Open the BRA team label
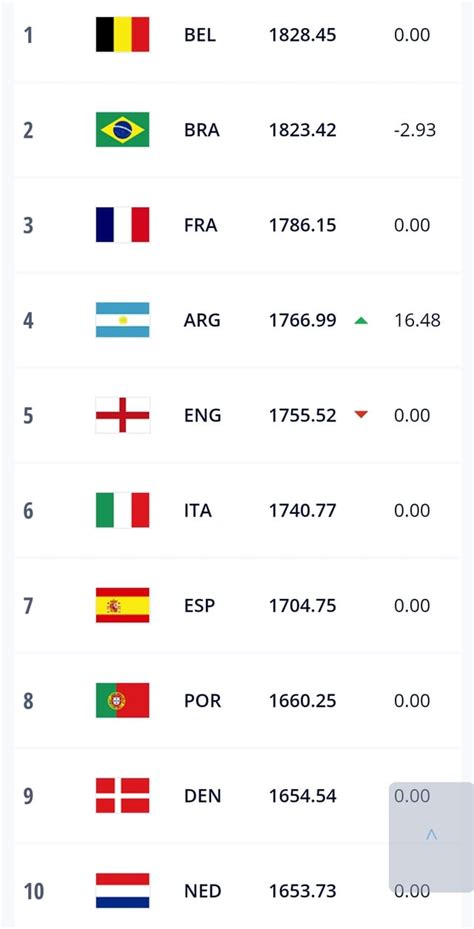 201,130
